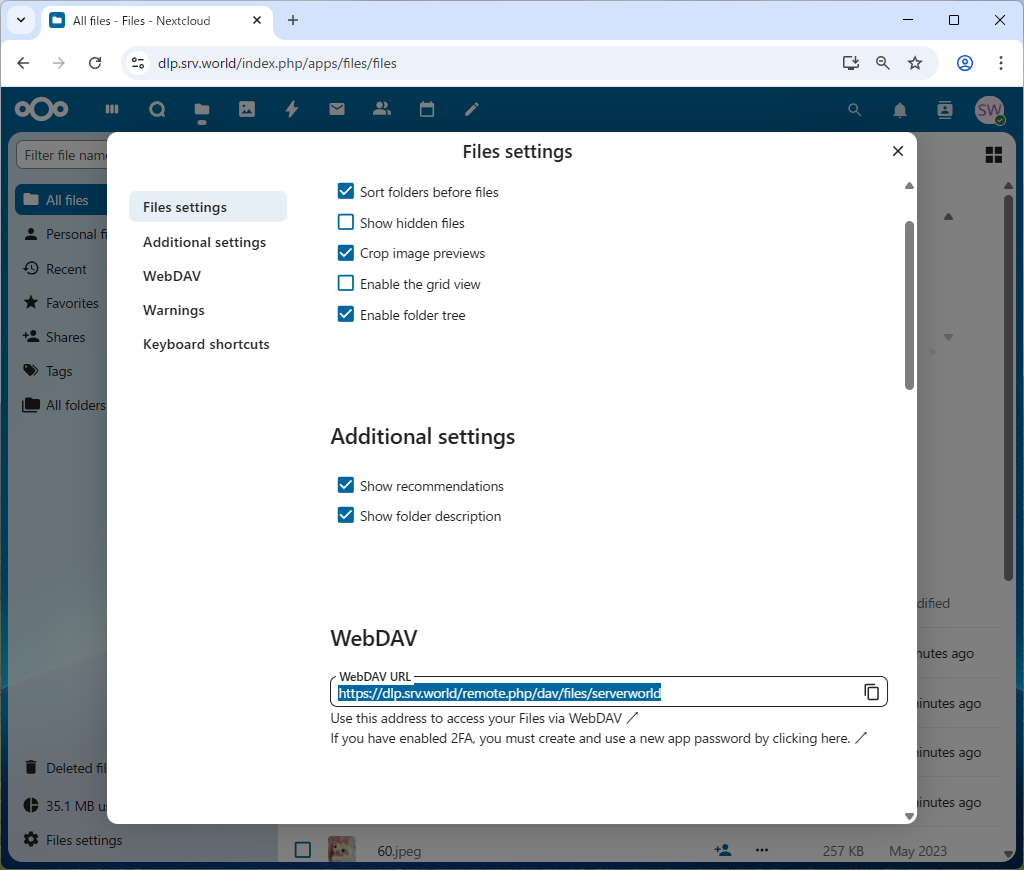Copy the WebDAV URL to clipboard
This screenshot has width=1024, height=870.
(871, 692)
